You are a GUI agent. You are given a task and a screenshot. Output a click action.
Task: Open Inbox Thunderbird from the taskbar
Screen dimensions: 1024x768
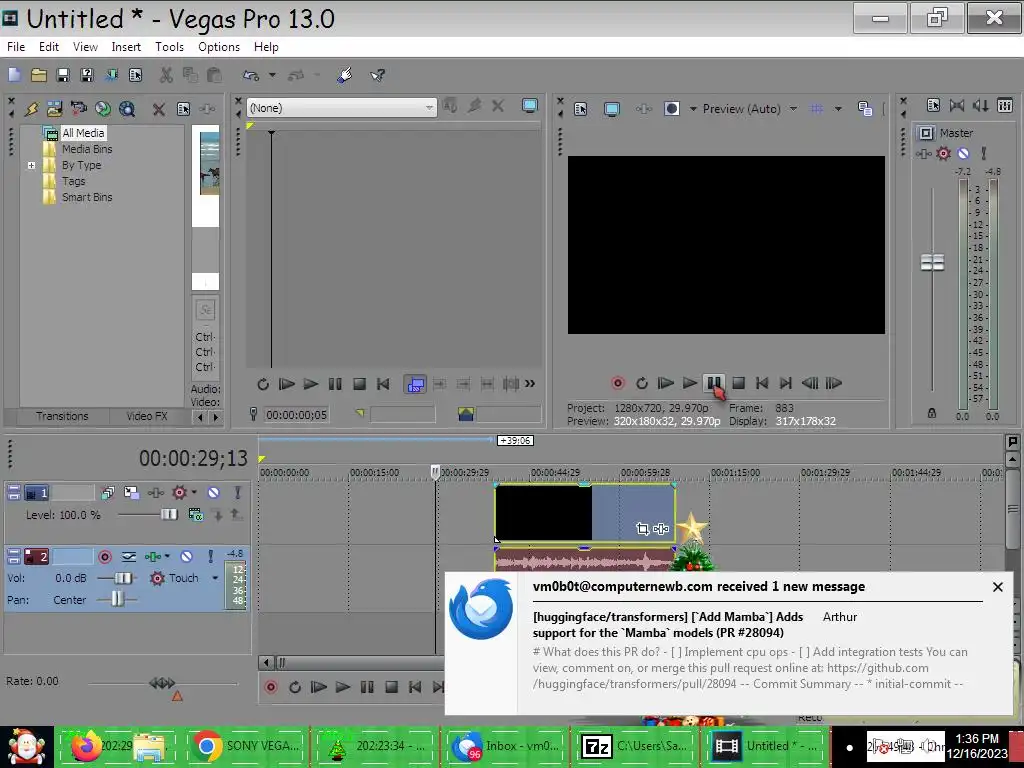(505, 746)
